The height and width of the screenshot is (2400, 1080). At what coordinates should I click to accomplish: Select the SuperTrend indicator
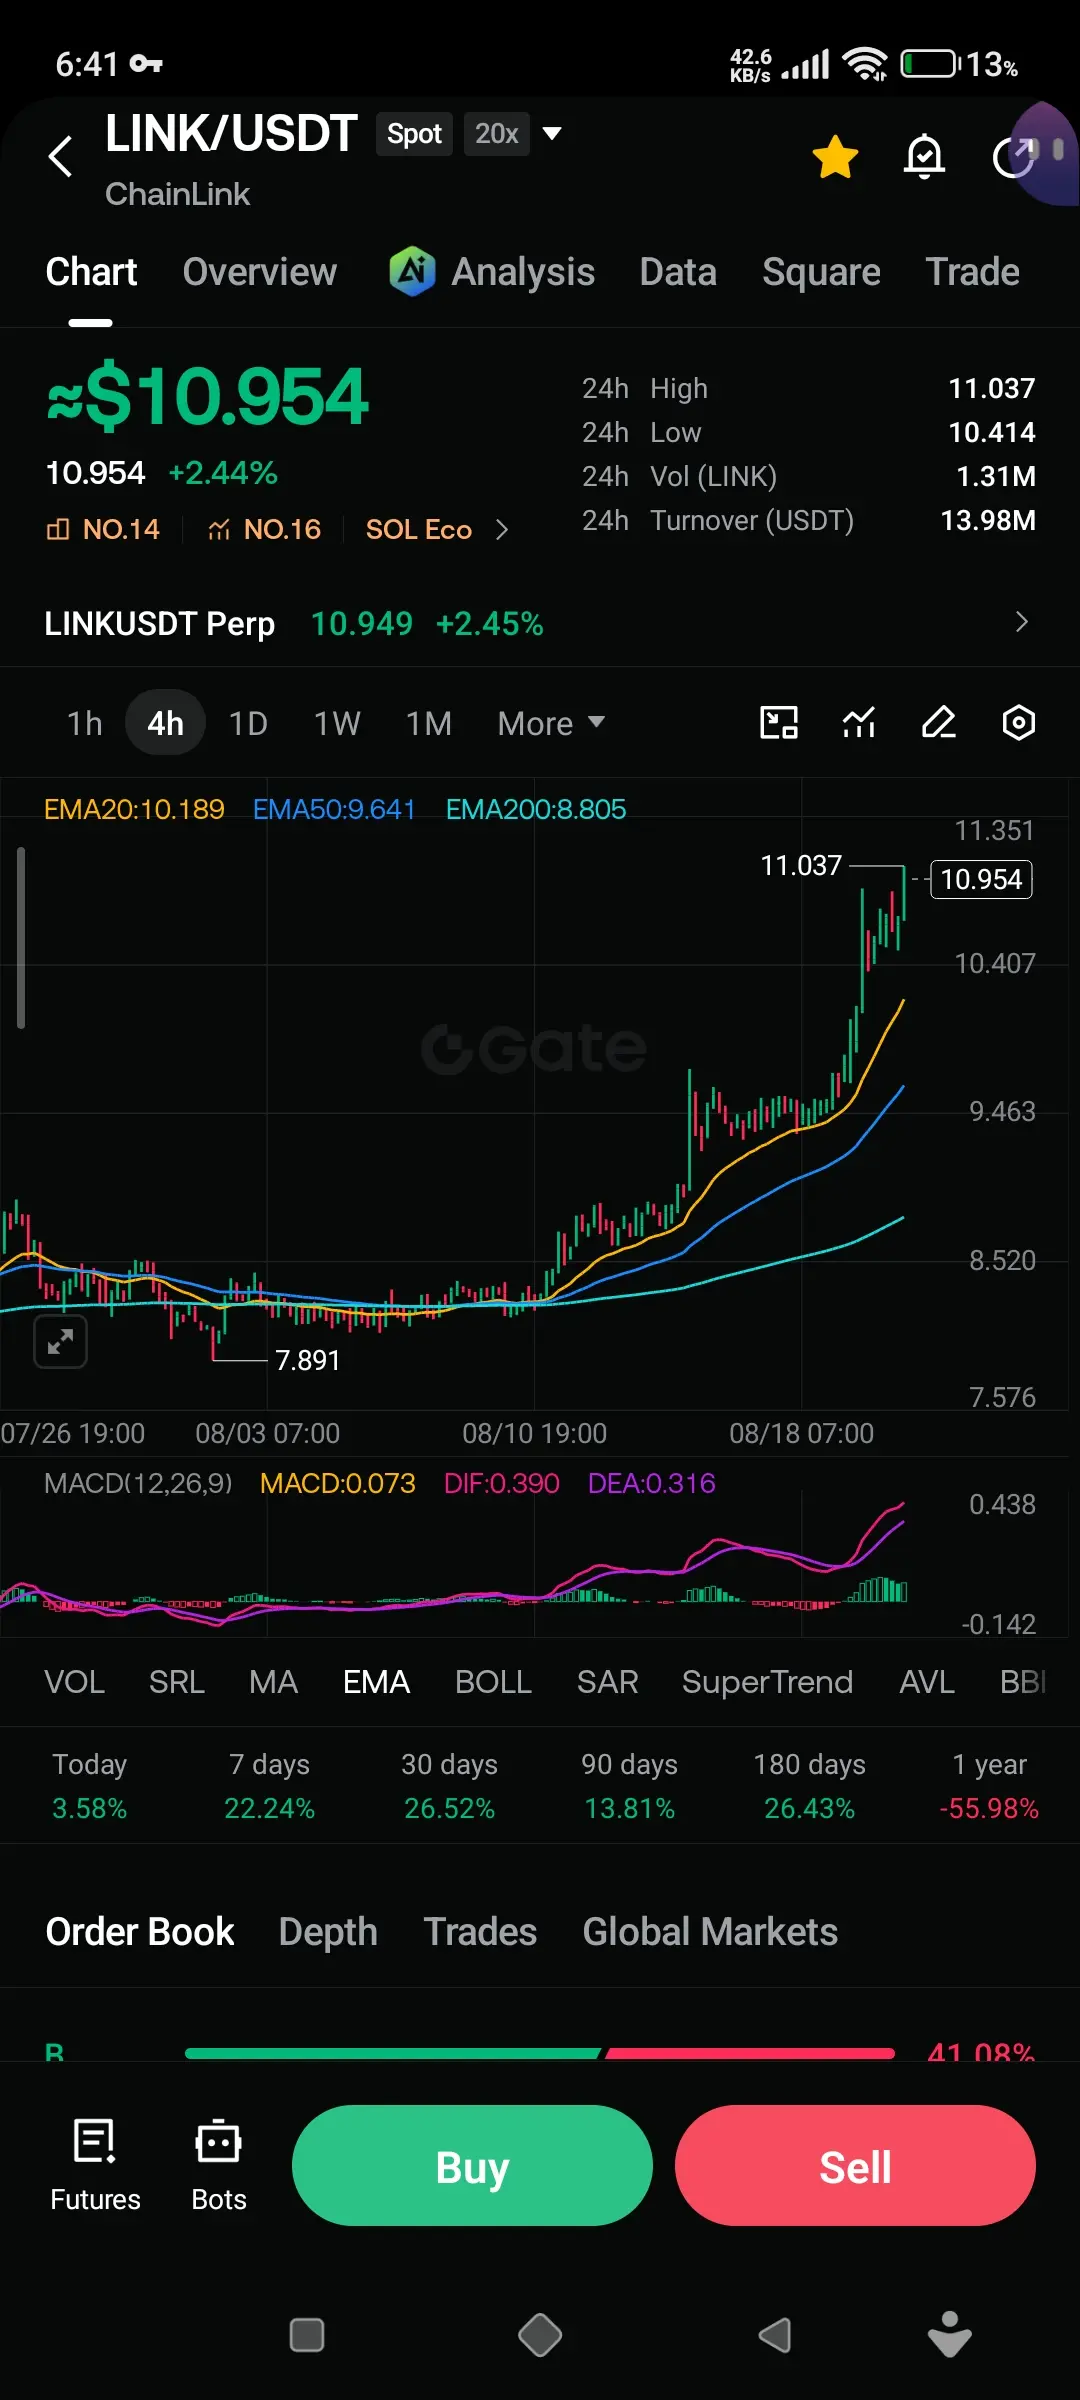pos(767,1682)
